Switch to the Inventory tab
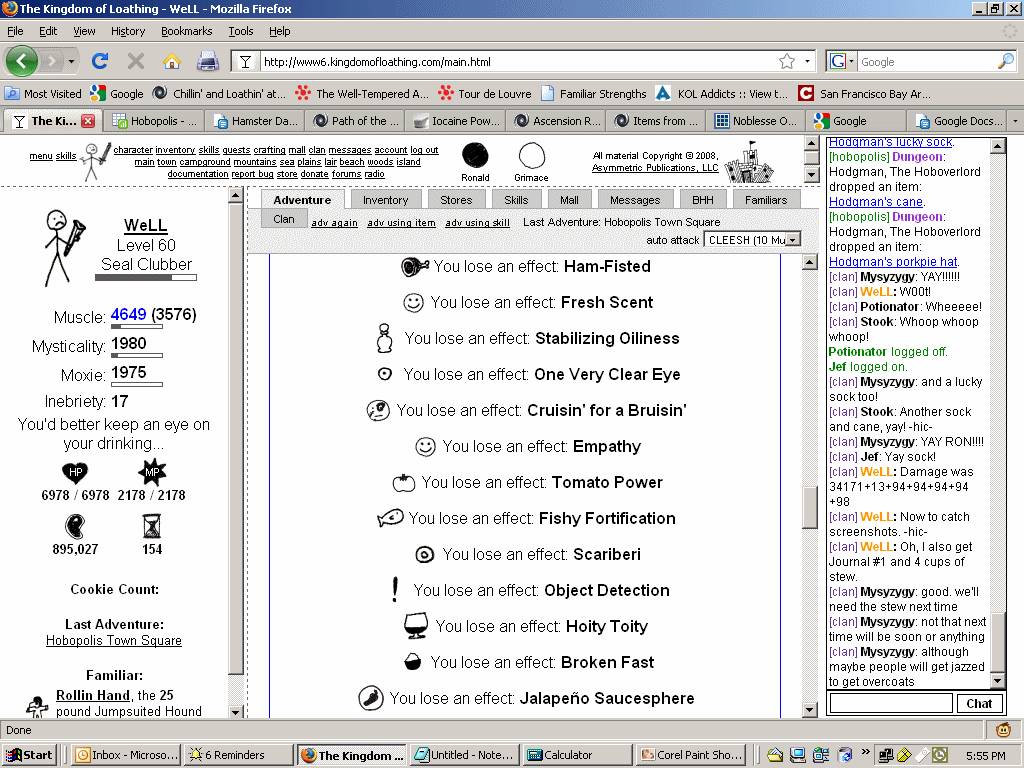 click(385, 200)
